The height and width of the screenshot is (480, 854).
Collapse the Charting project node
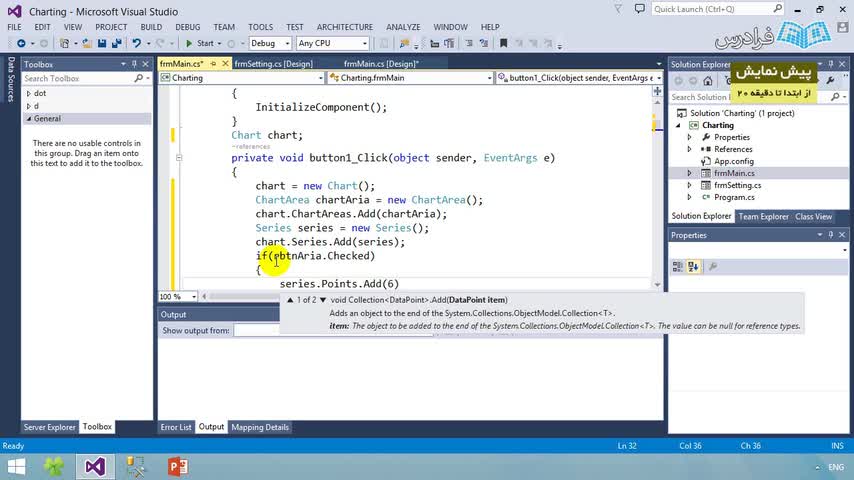pos(678,125)
